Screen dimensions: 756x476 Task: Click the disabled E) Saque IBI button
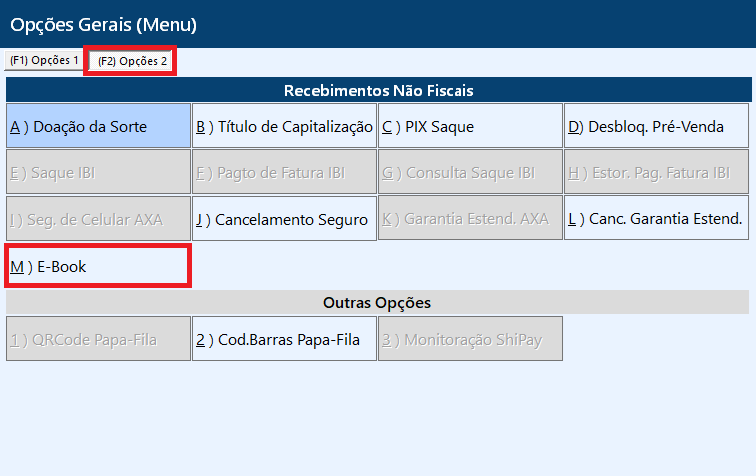click(x=98, y=172)
